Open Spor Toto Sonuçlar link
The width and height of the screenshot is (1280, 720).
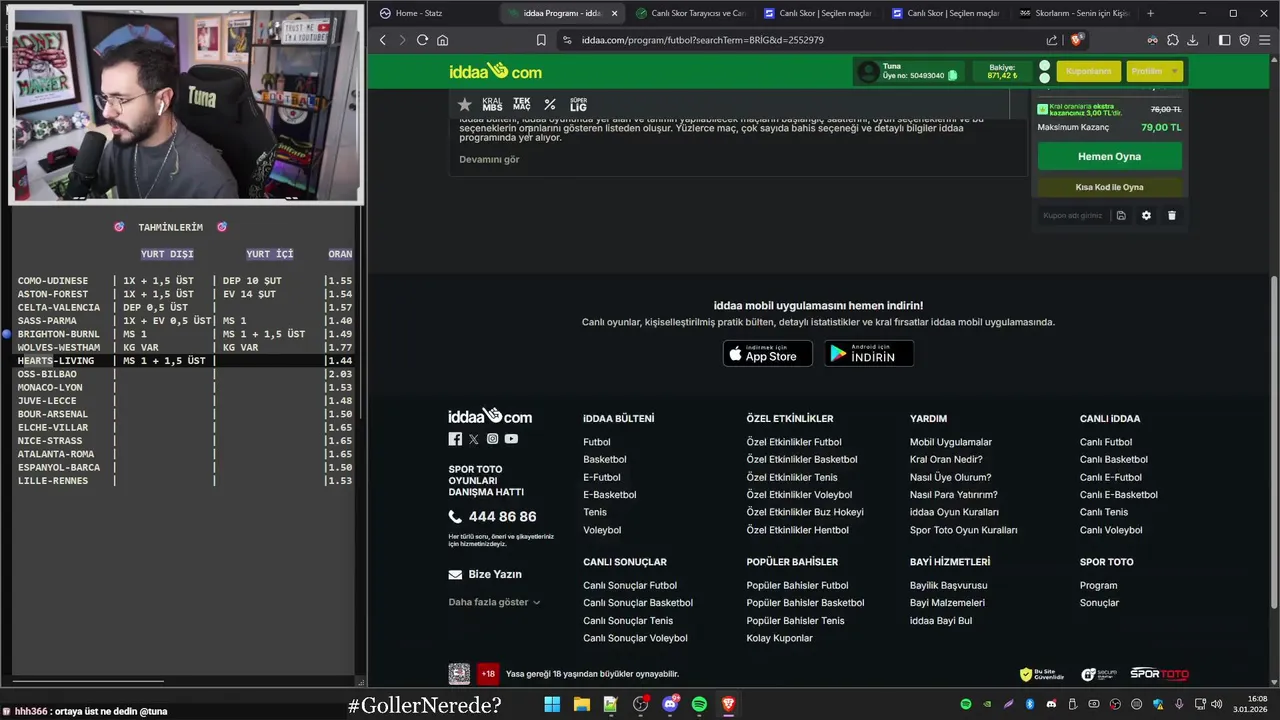[1099, 603]
